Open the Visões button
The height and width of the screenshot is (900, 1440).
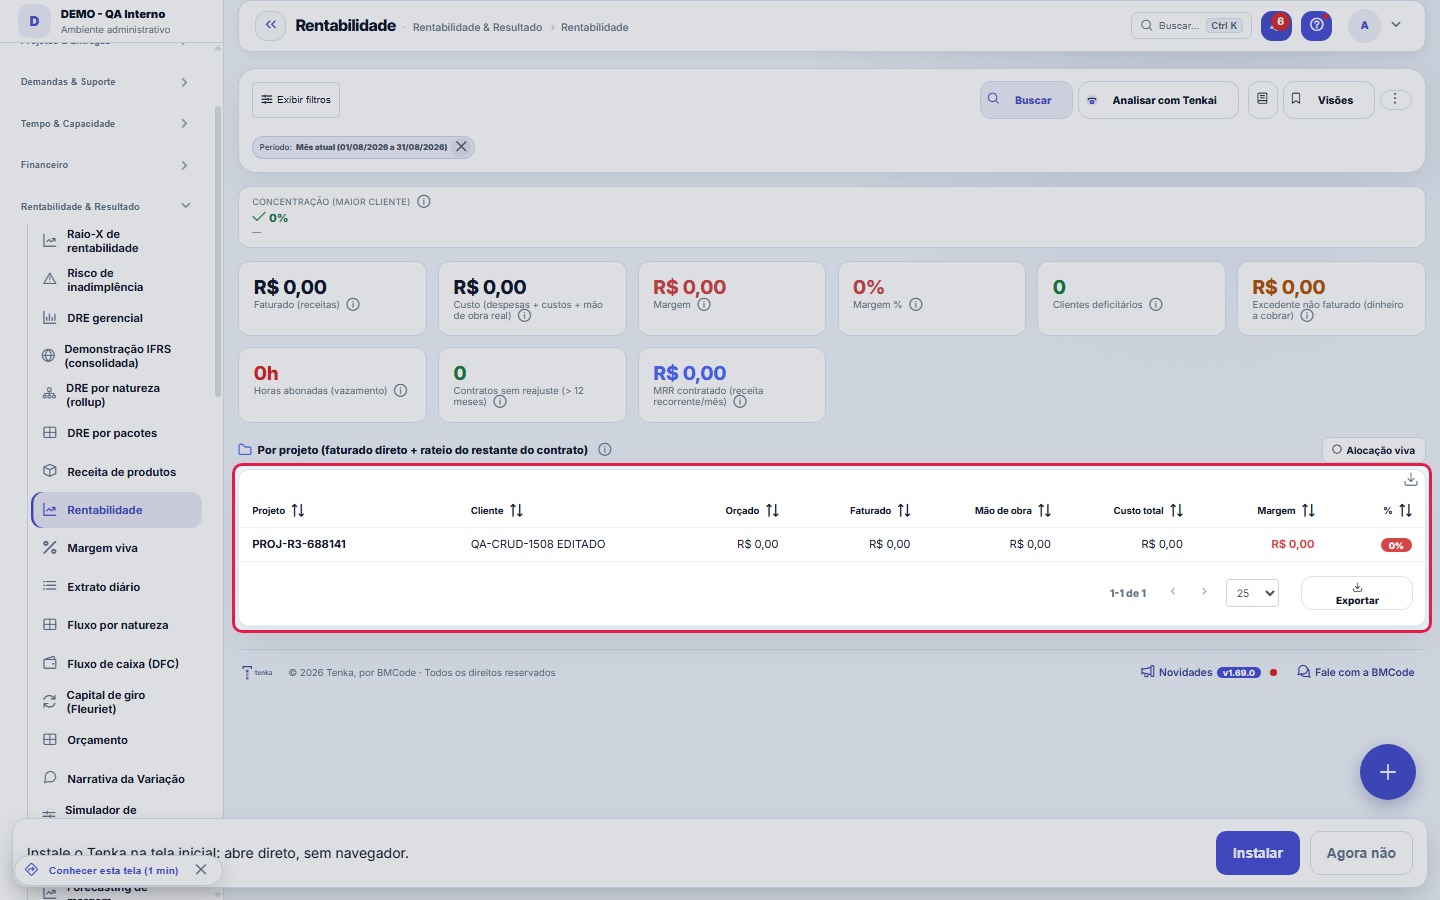pyautogui.click(x=1329, y=100)
